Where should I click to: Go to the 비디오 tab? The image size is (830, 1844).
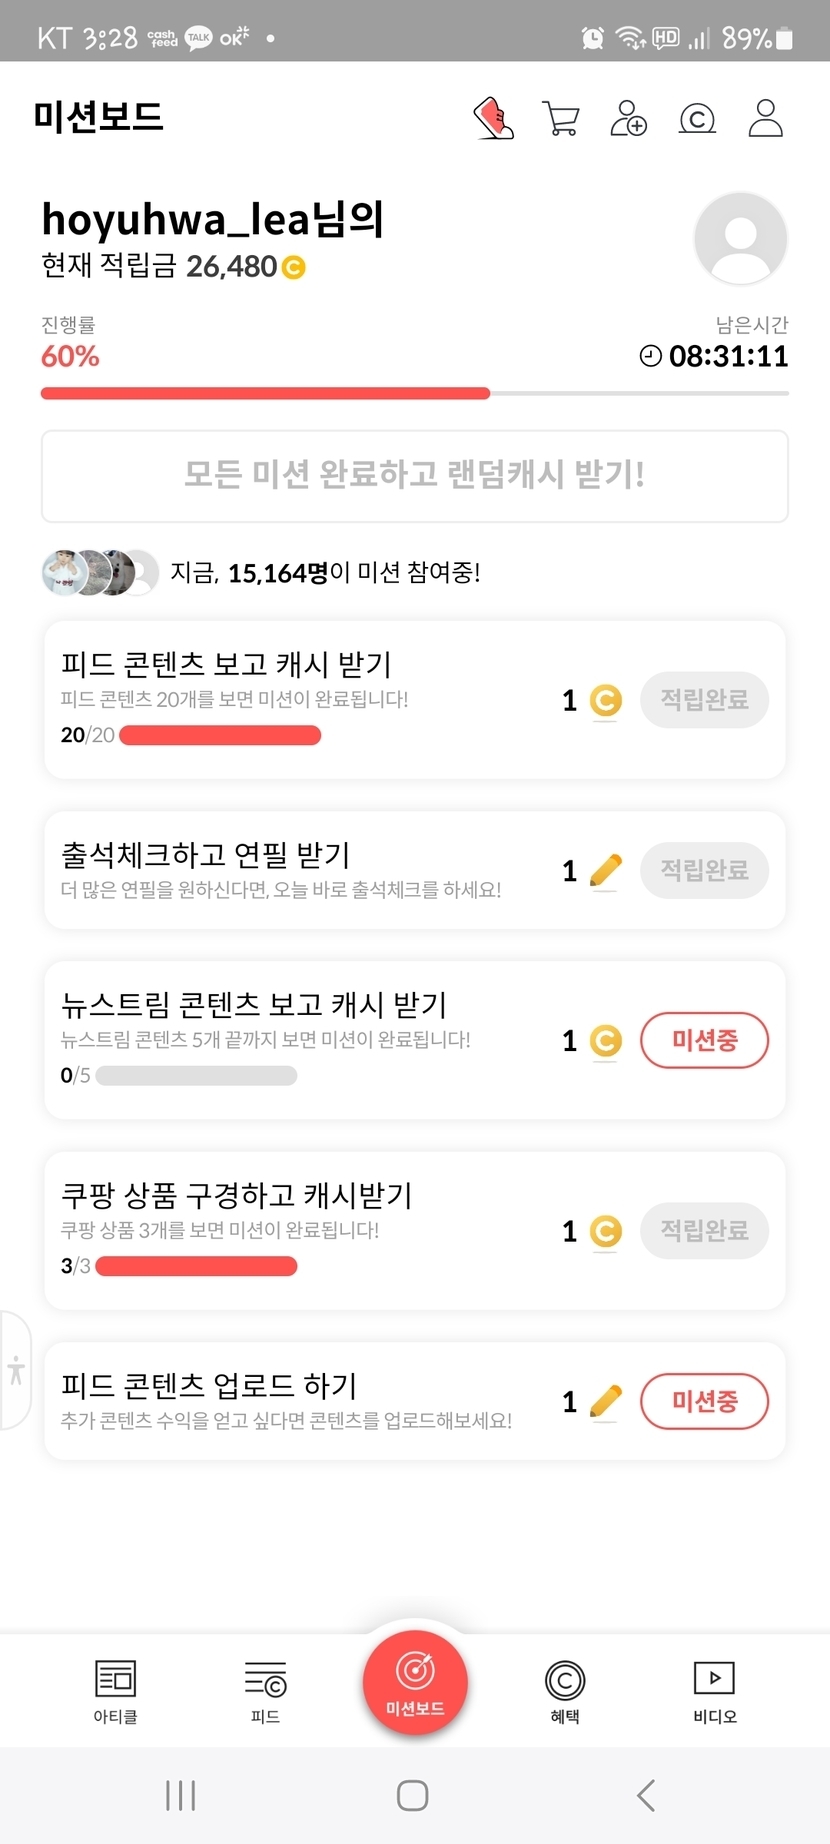pos(714,1691)
